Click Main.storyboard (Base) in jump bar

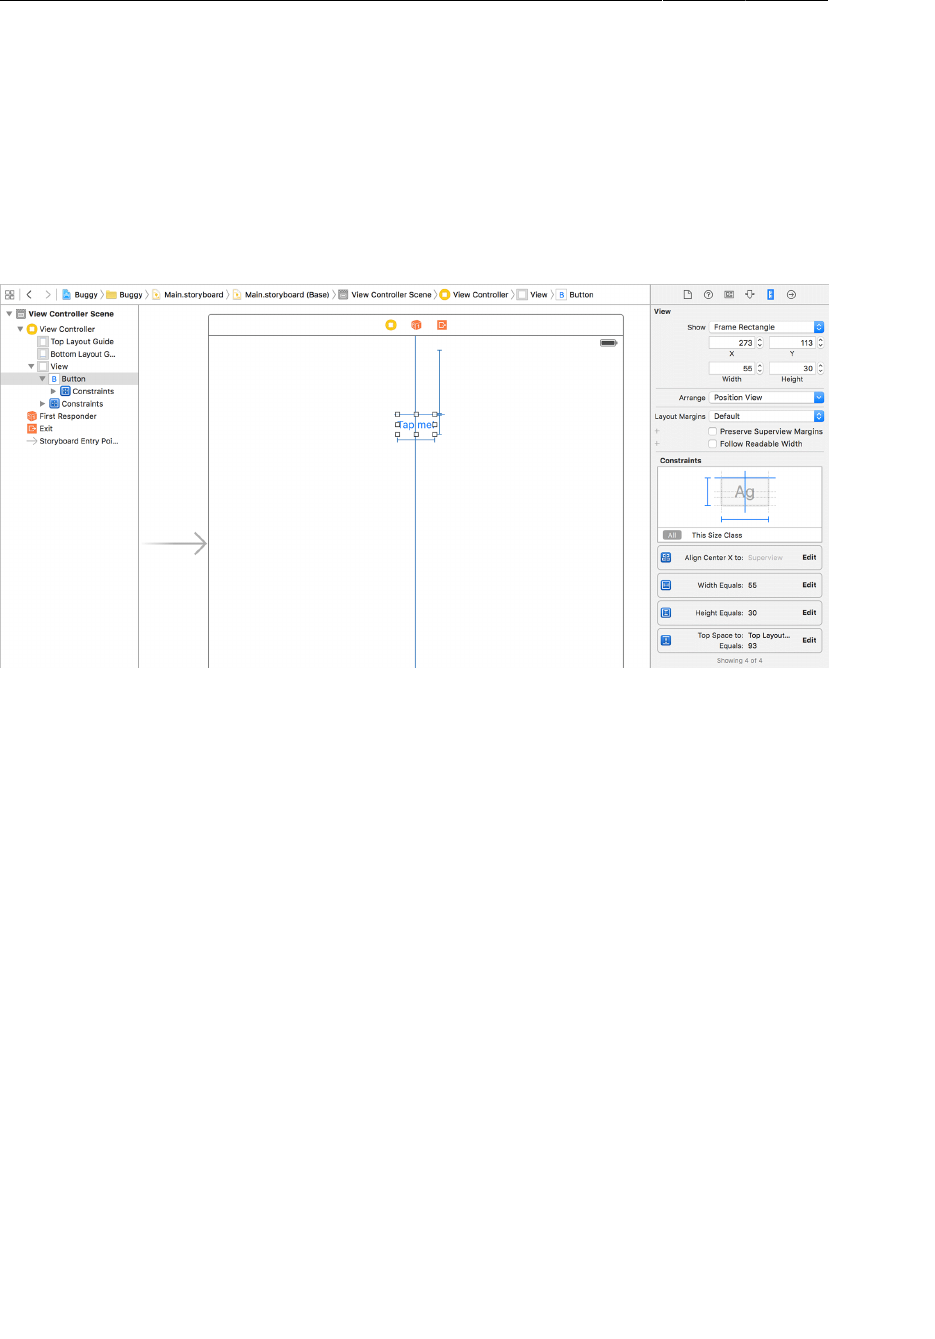281,295
